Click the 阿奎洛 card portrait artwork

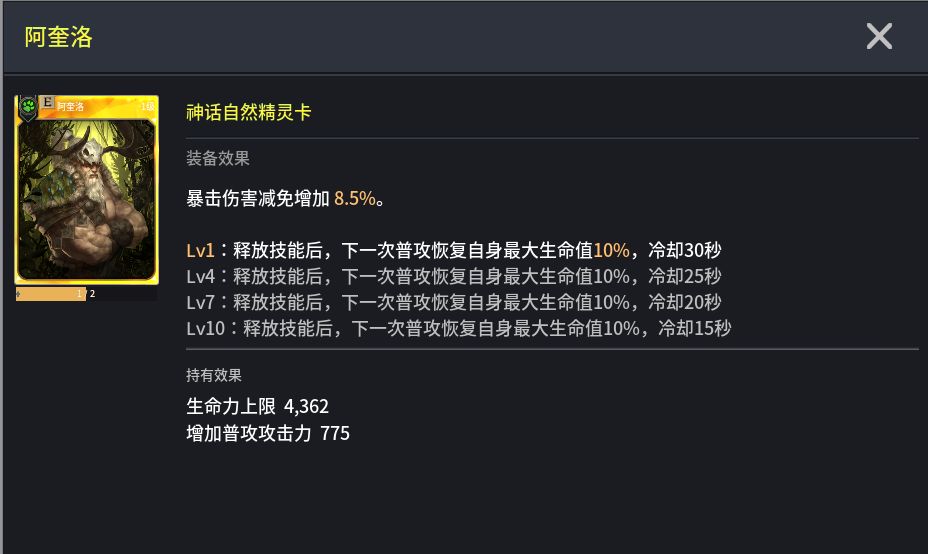pyautogui.click(x=86, y=200)
